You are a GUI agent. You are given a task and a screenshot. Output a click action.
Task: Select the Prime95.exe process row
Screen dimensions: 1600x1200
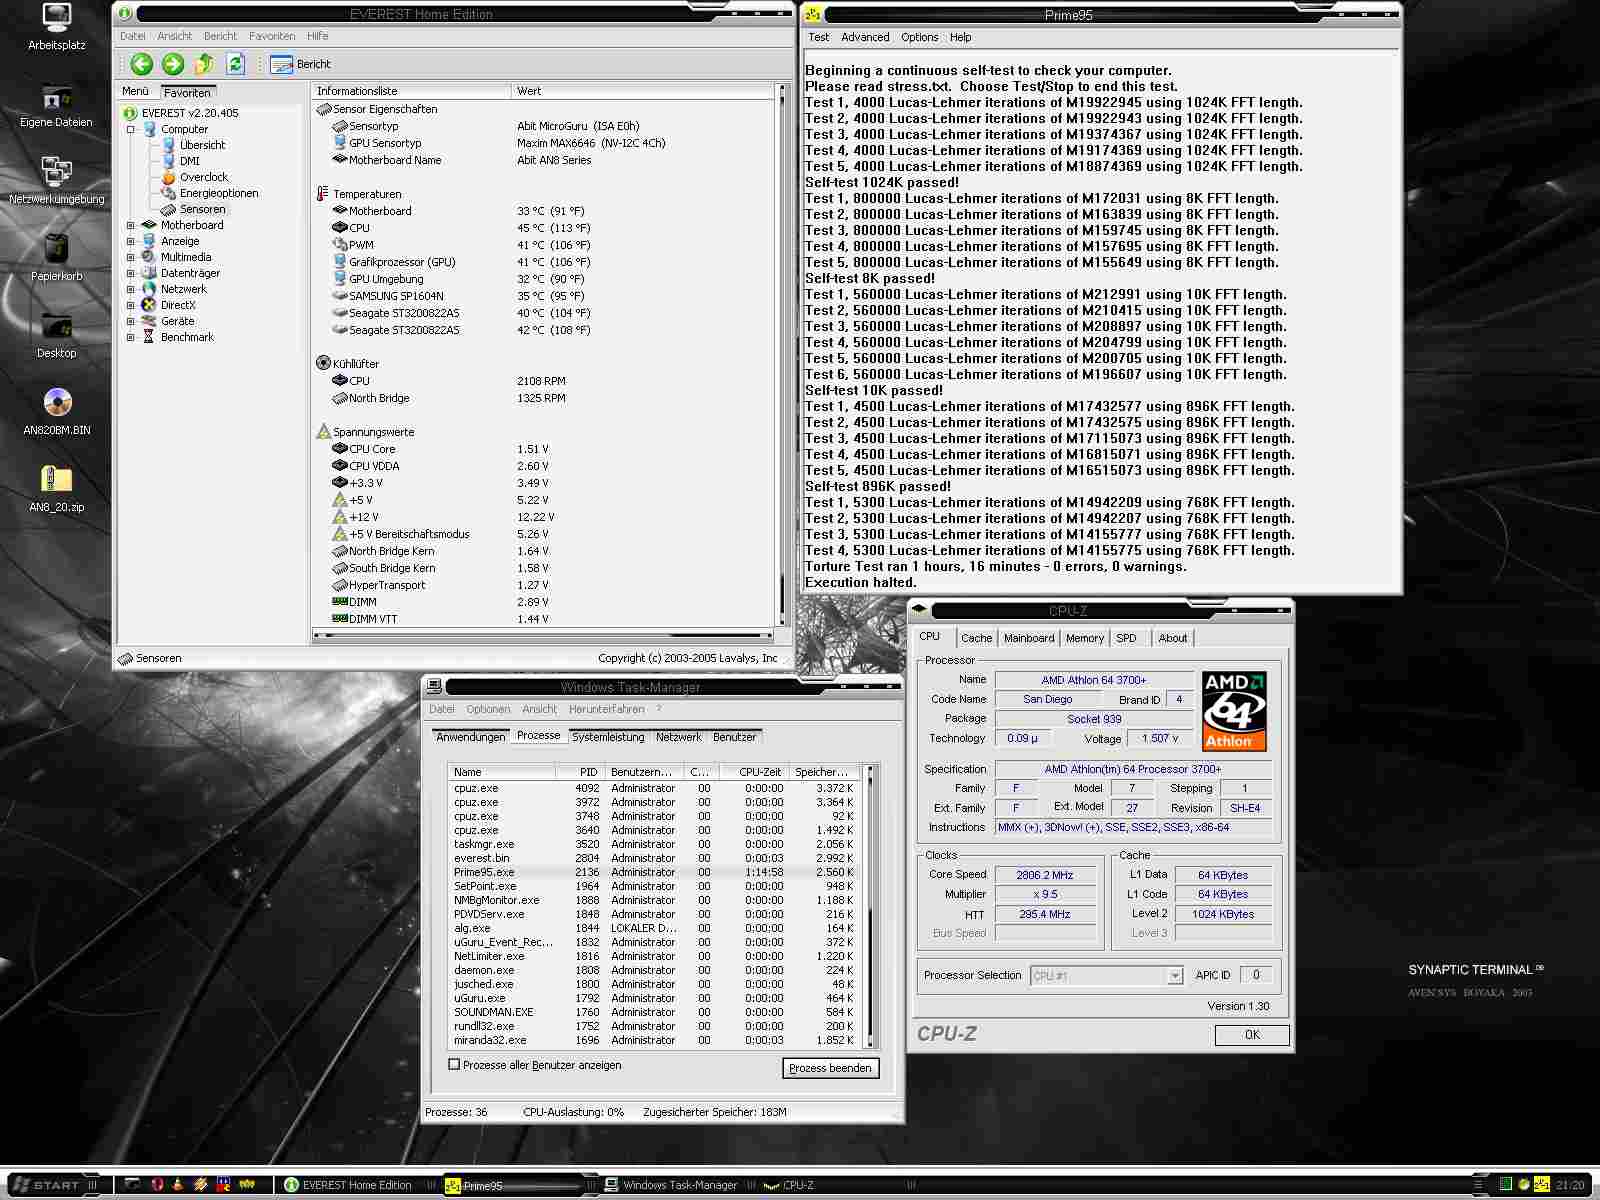tap(654, 872)
